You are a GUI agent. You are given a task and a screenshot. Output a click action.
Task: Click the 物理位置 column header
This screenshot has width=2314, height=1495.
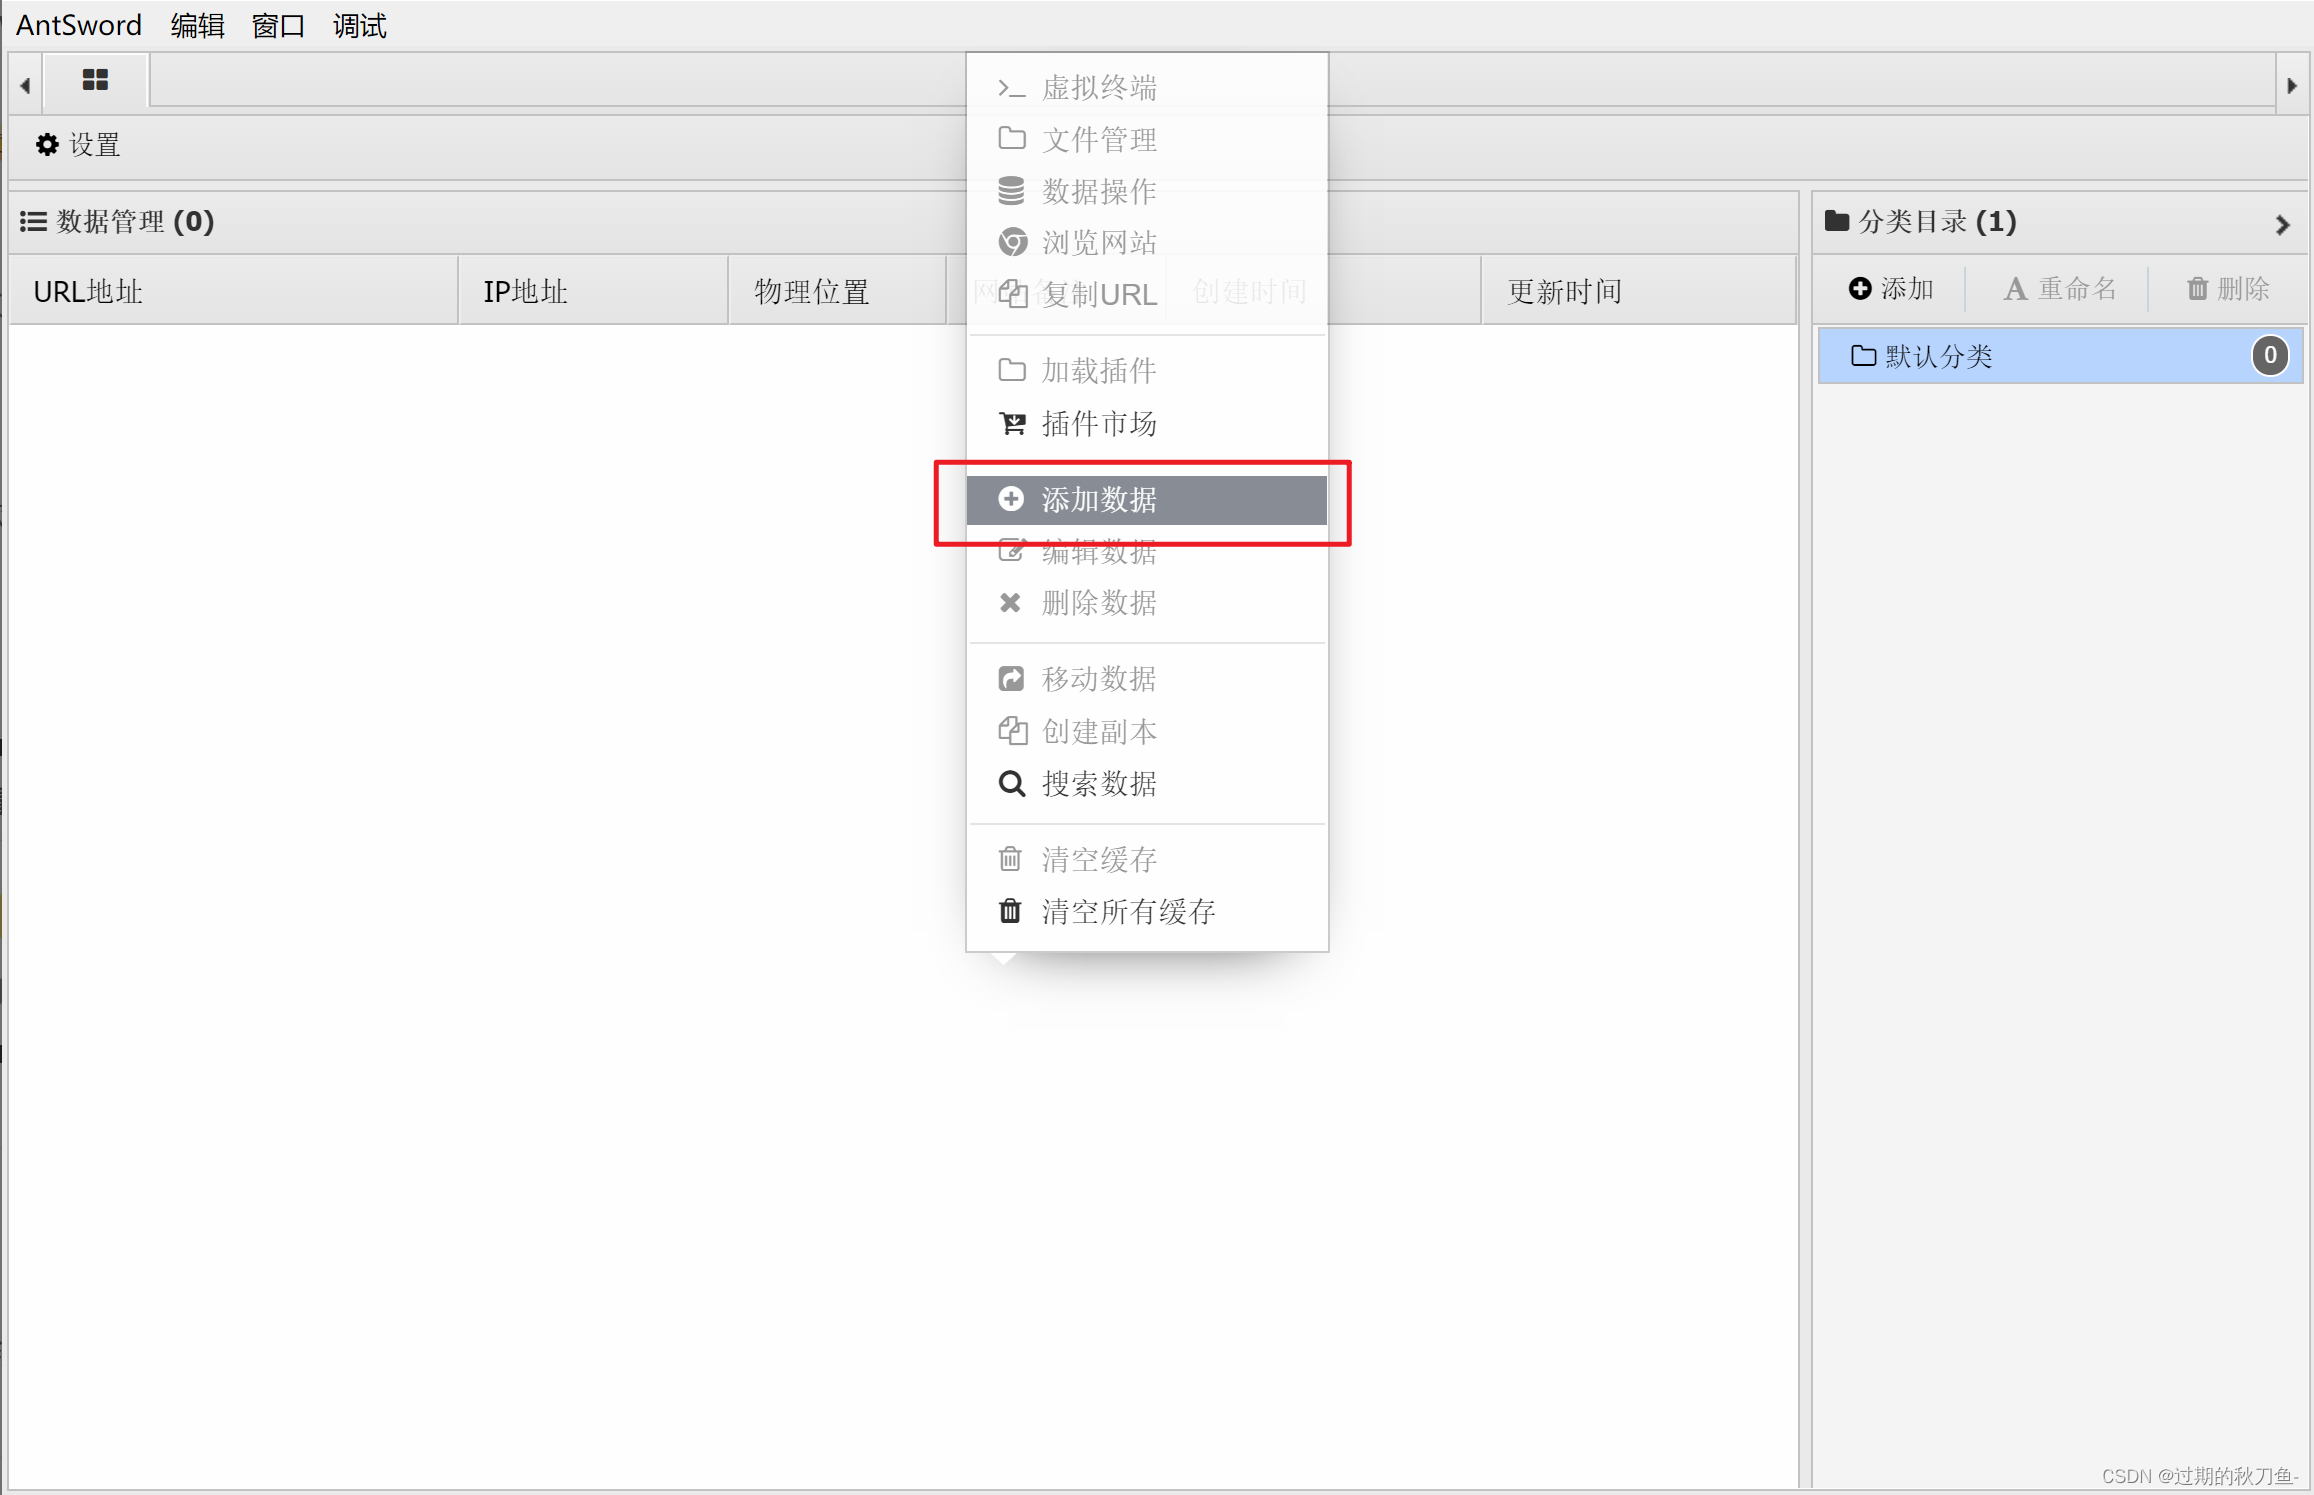point(837,291)
